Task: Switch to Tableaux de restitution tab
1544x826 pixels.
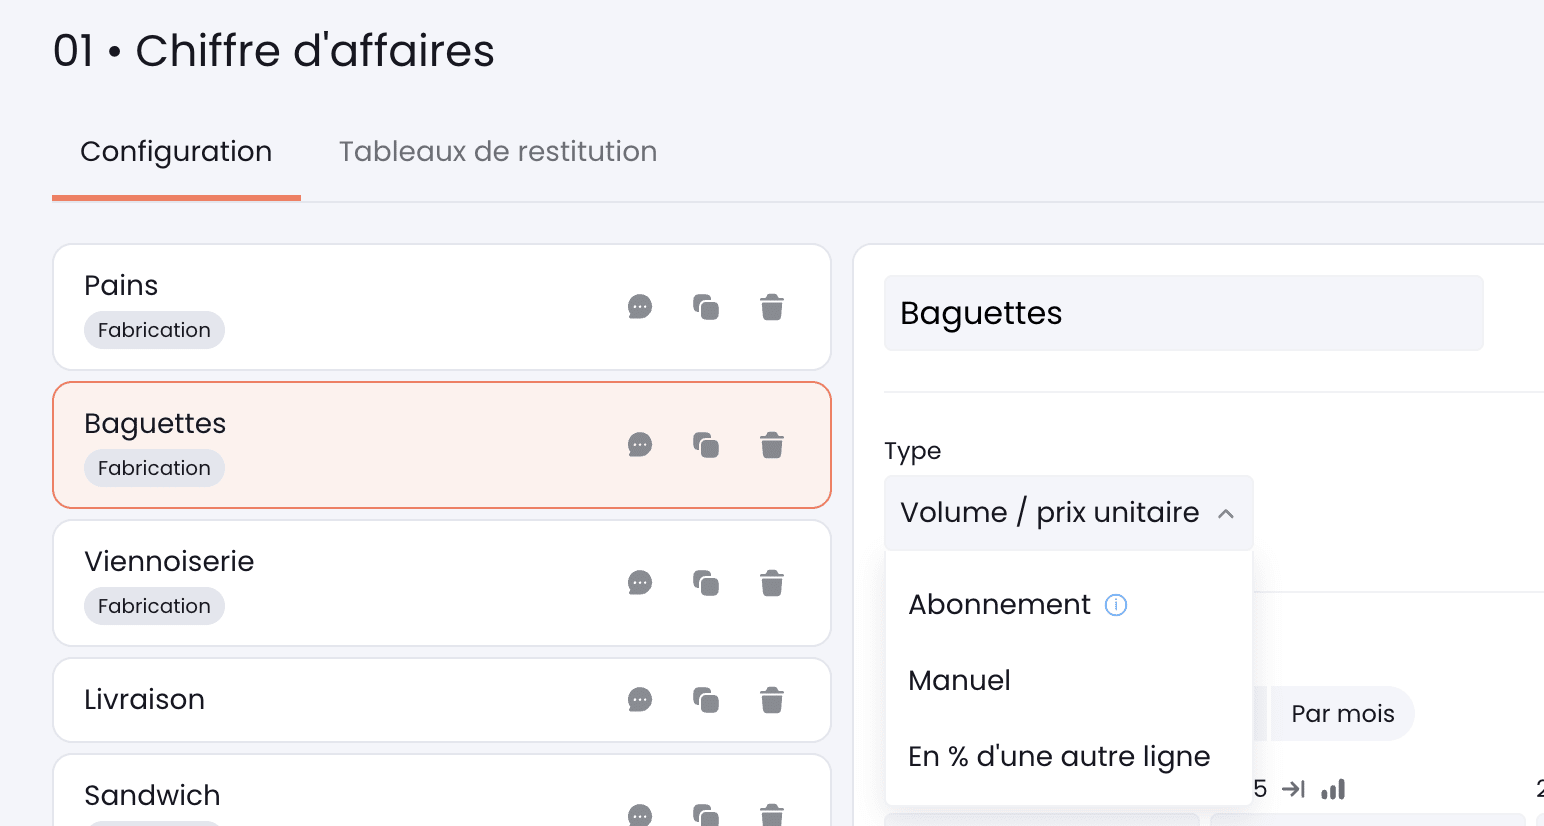Action: tap(498, 152)
